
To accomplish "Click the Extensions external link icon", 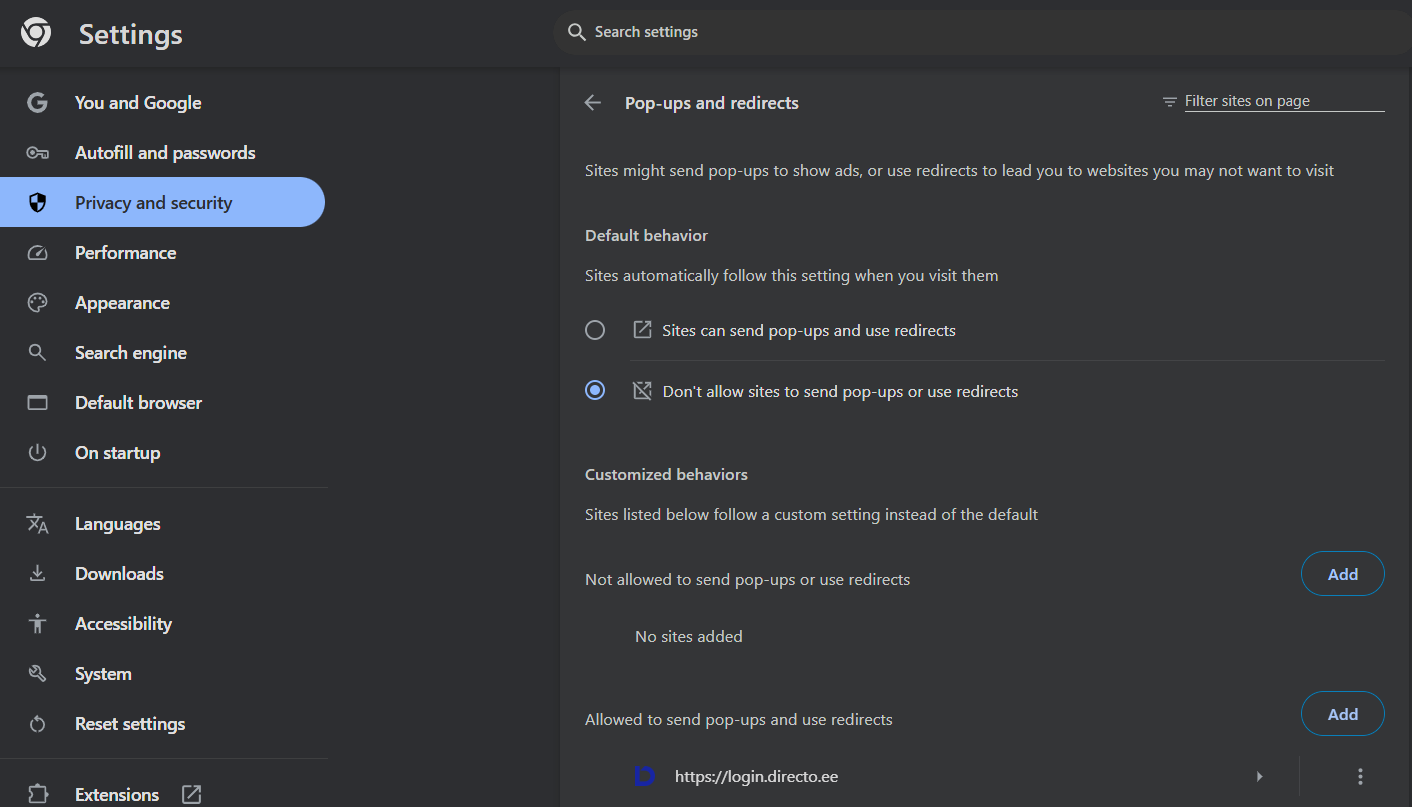I will pos(191,795).
